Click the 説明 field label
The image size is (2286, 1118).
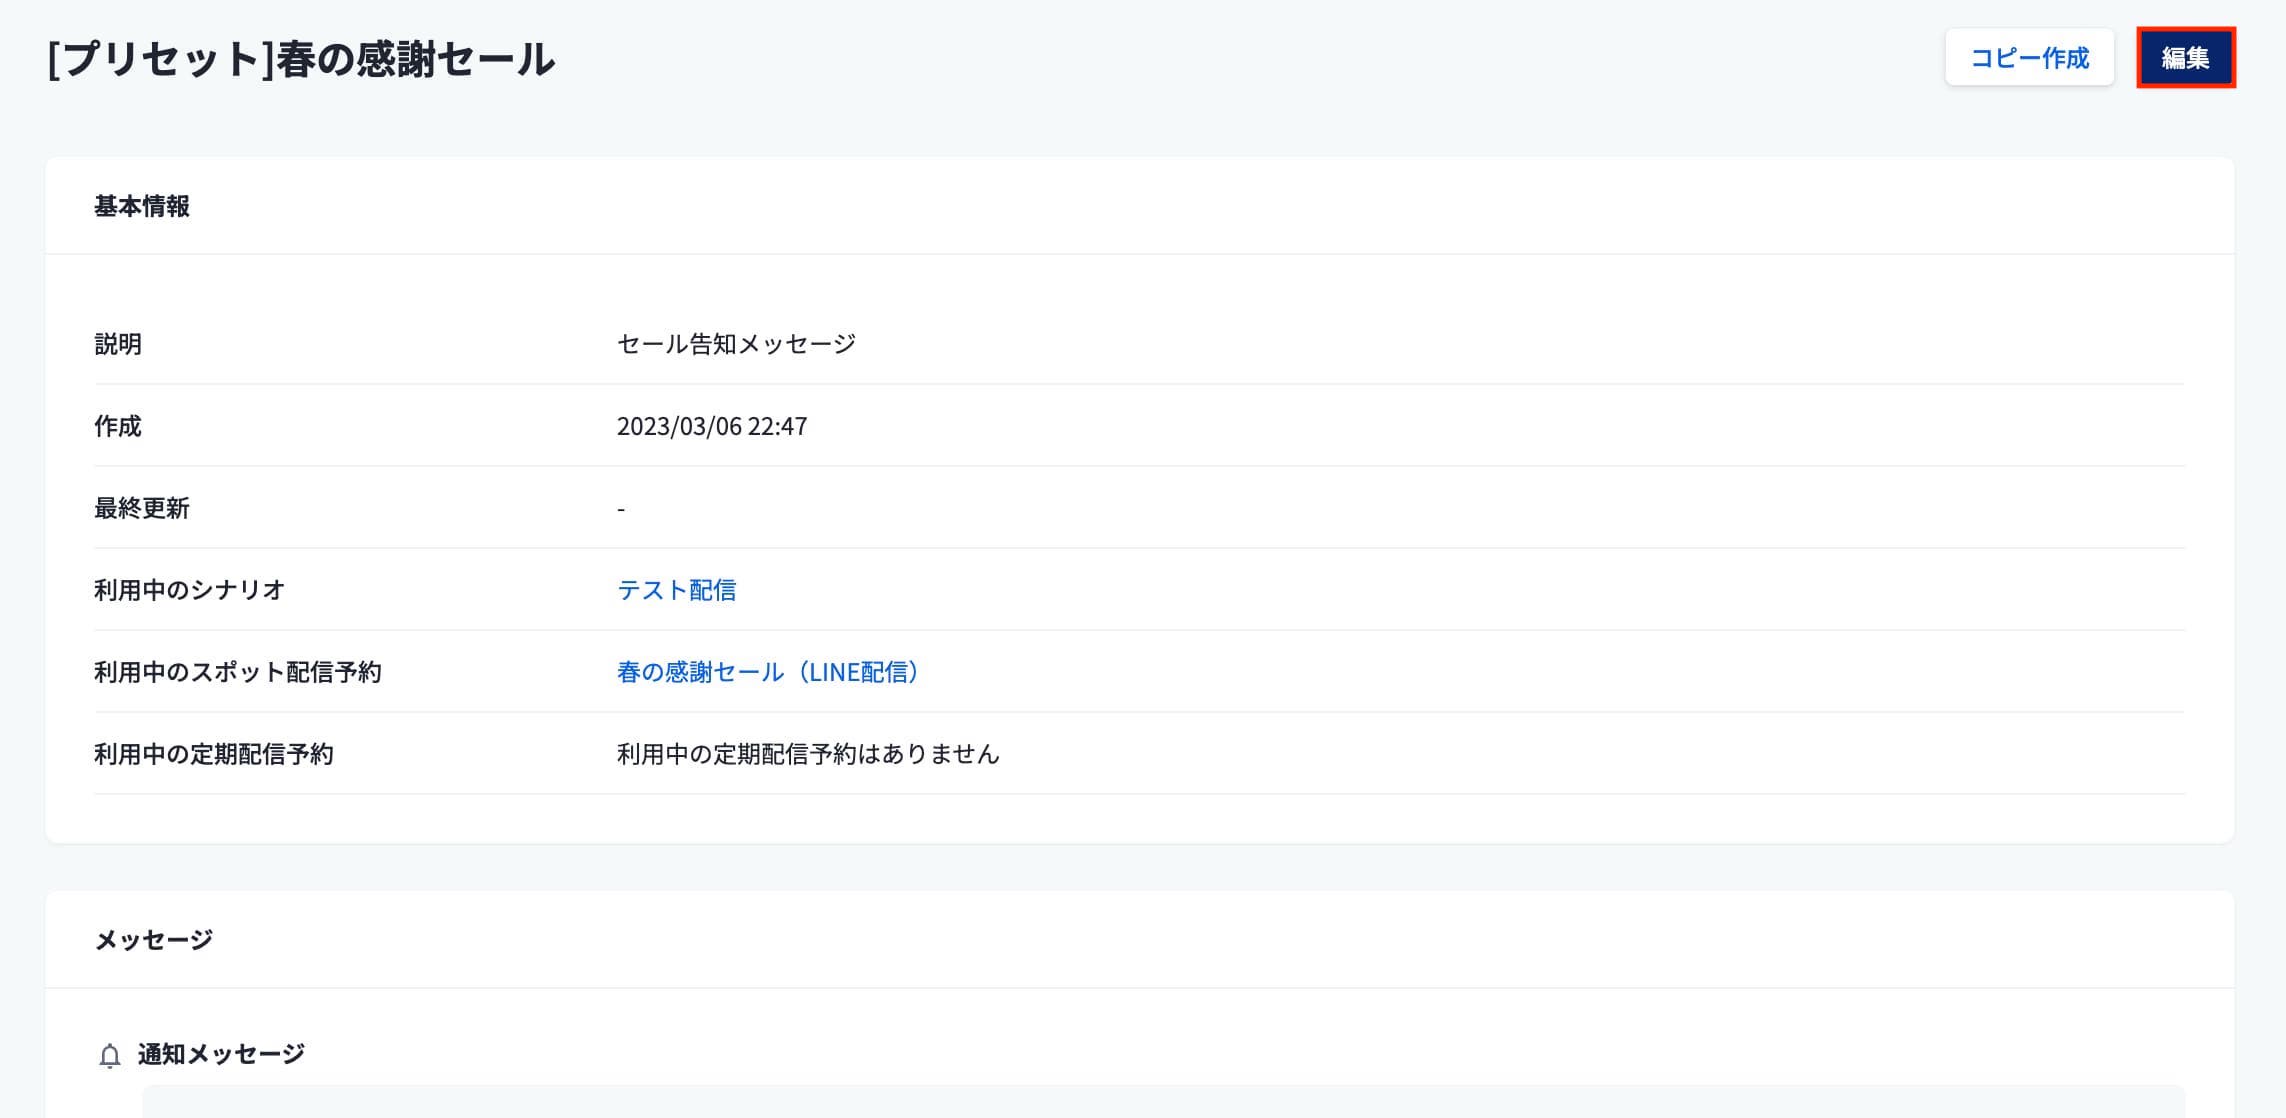point(118,344)
